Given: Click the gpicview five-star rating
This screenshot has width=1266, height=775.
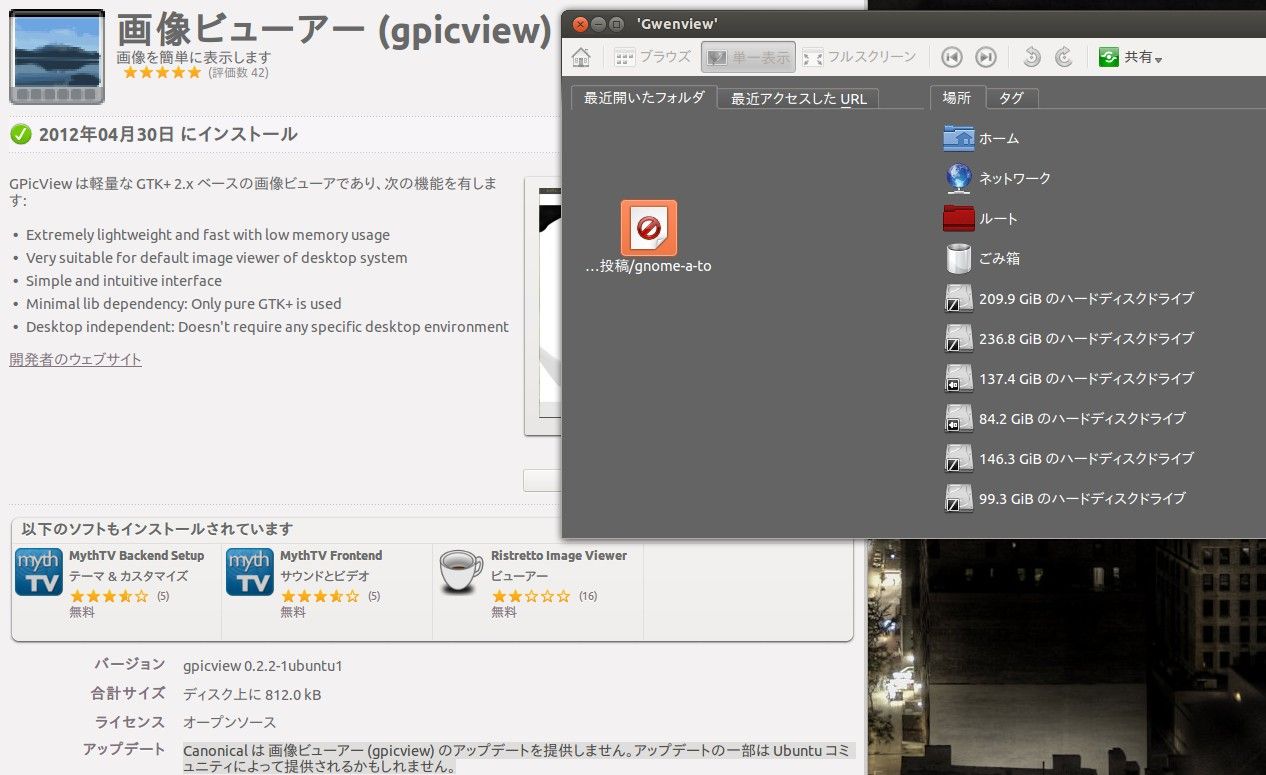Looking at the screenshot, I should 162,73.
